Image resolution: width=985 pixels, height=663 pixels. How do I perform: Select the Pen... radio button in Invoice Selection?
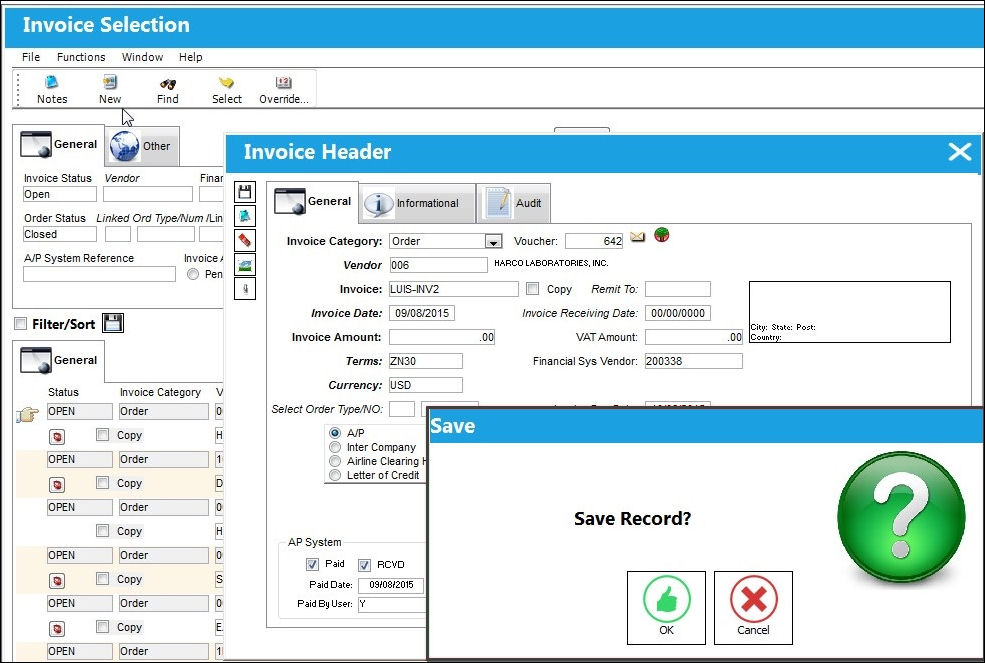(193, 274)
